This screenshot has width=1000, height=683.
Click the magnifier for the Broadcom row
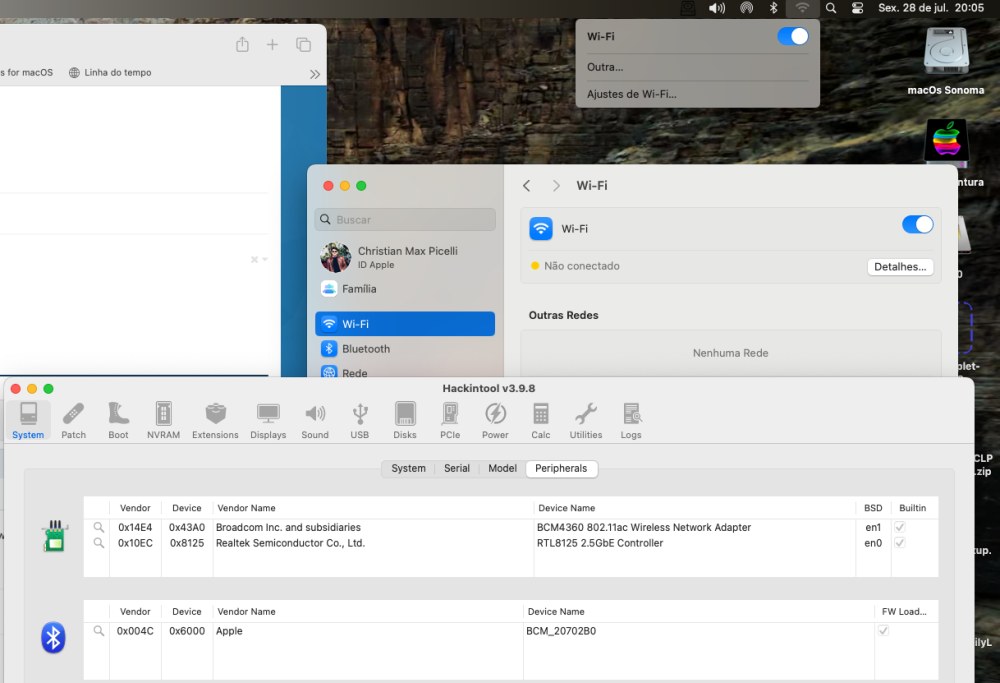click(x=98, y=527)
